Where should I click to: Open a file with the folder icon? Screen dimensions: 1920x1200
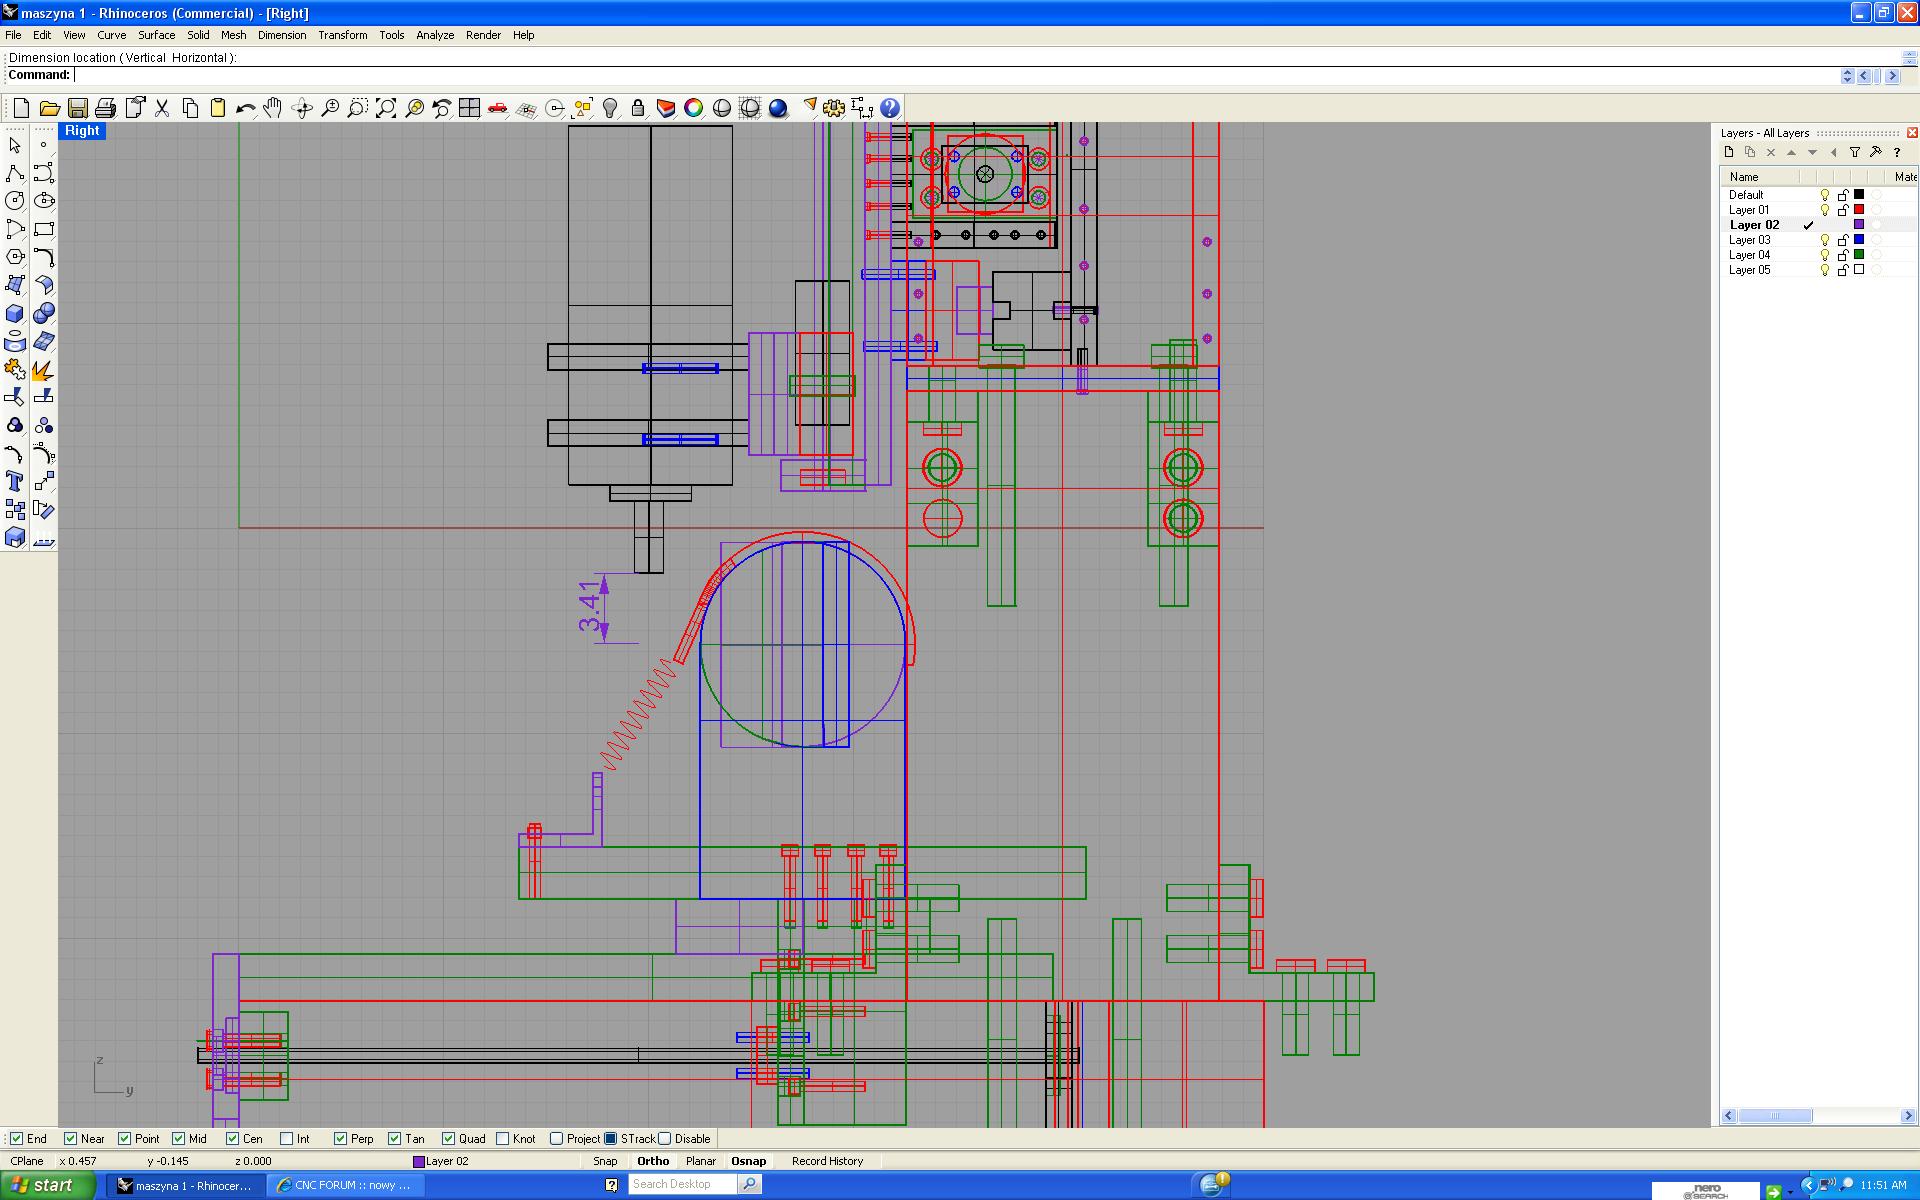(x=49, y=108)
